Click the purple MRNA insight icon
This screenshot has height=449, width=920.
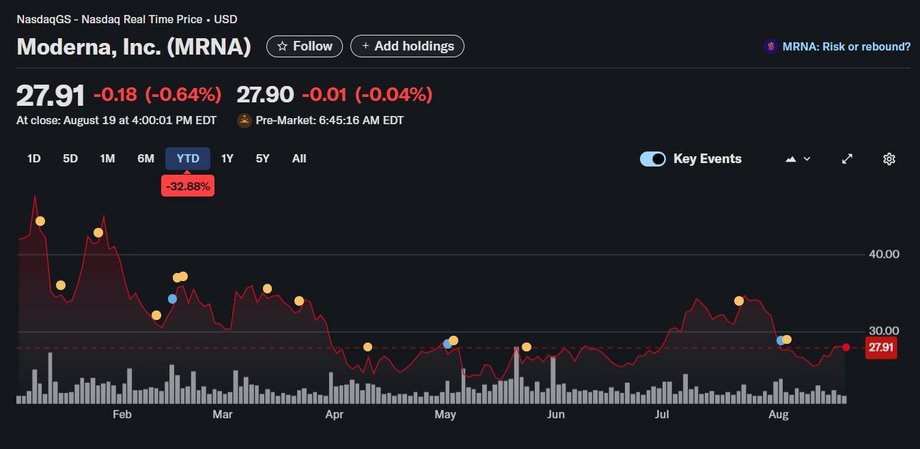[770, 46]
